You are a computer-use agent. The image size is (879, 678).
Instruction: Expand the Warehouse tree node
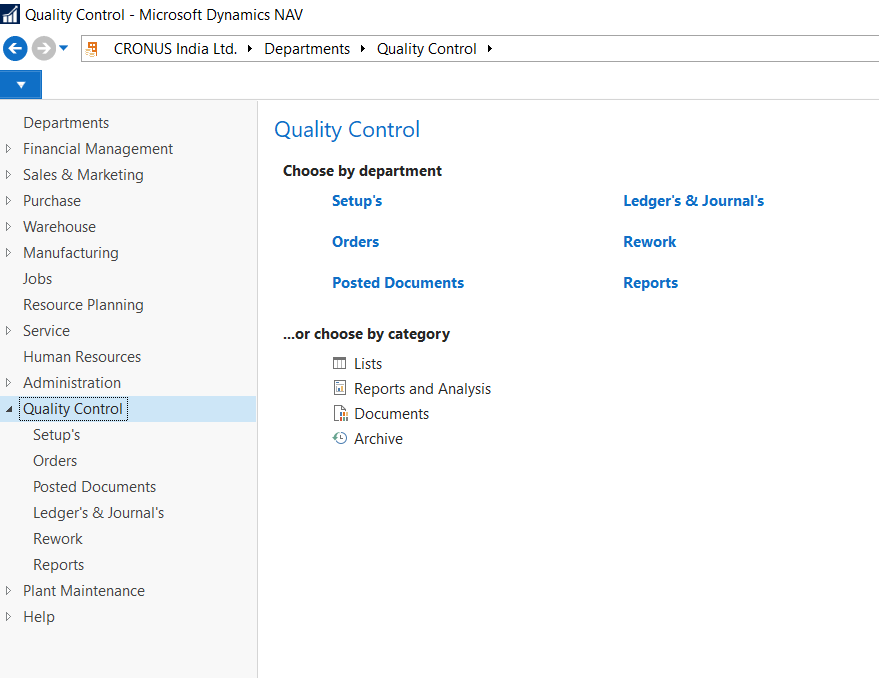point(8,227)
